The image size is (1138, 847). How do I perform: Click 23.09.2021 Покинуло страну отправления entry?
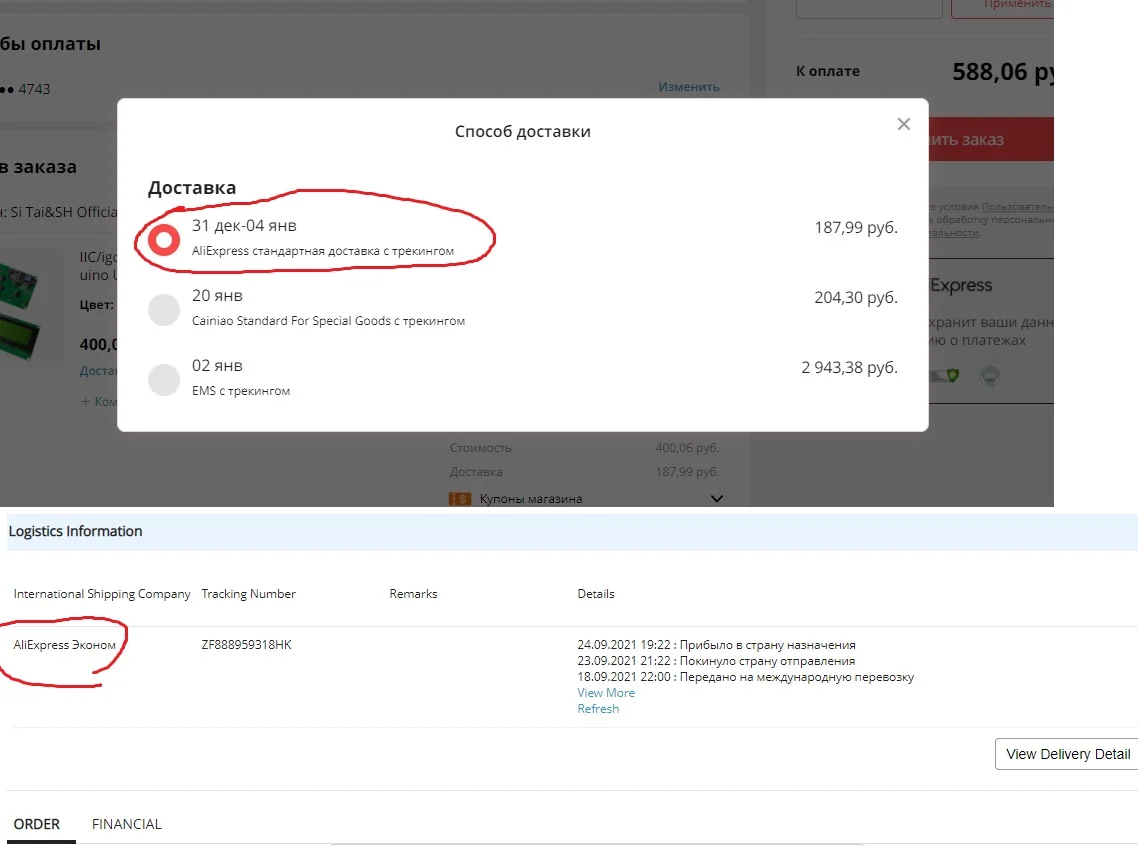716,660
